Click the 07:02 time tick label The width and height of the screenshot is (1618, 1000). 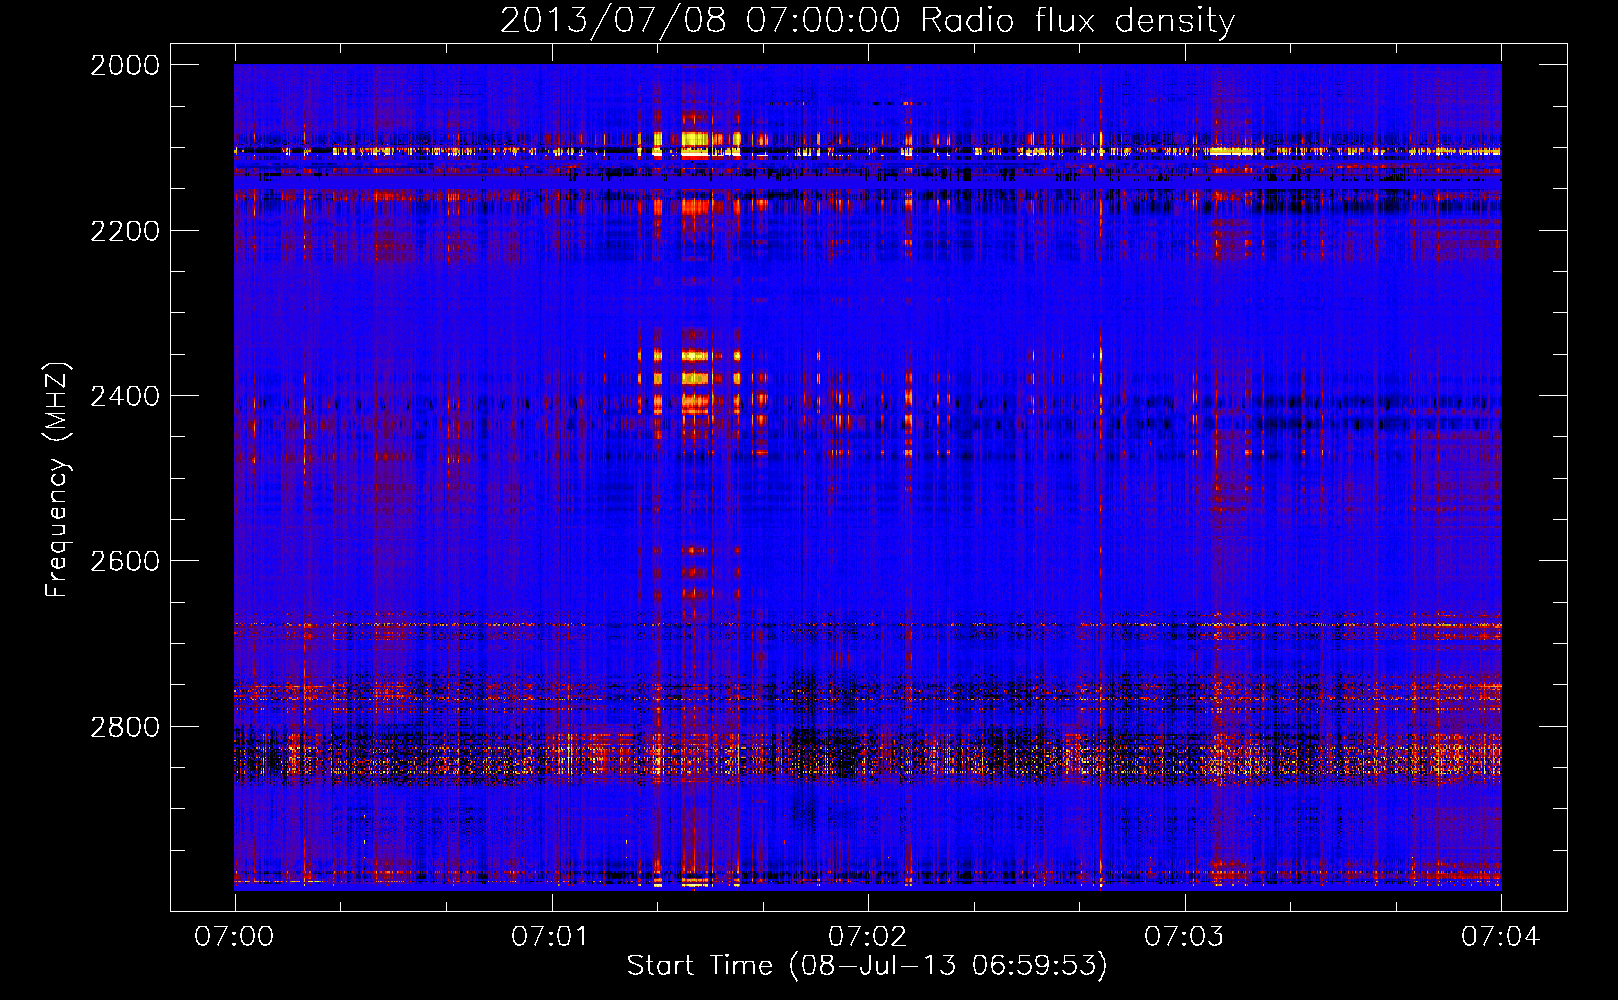pyautogui.click(x=868, y=936)
